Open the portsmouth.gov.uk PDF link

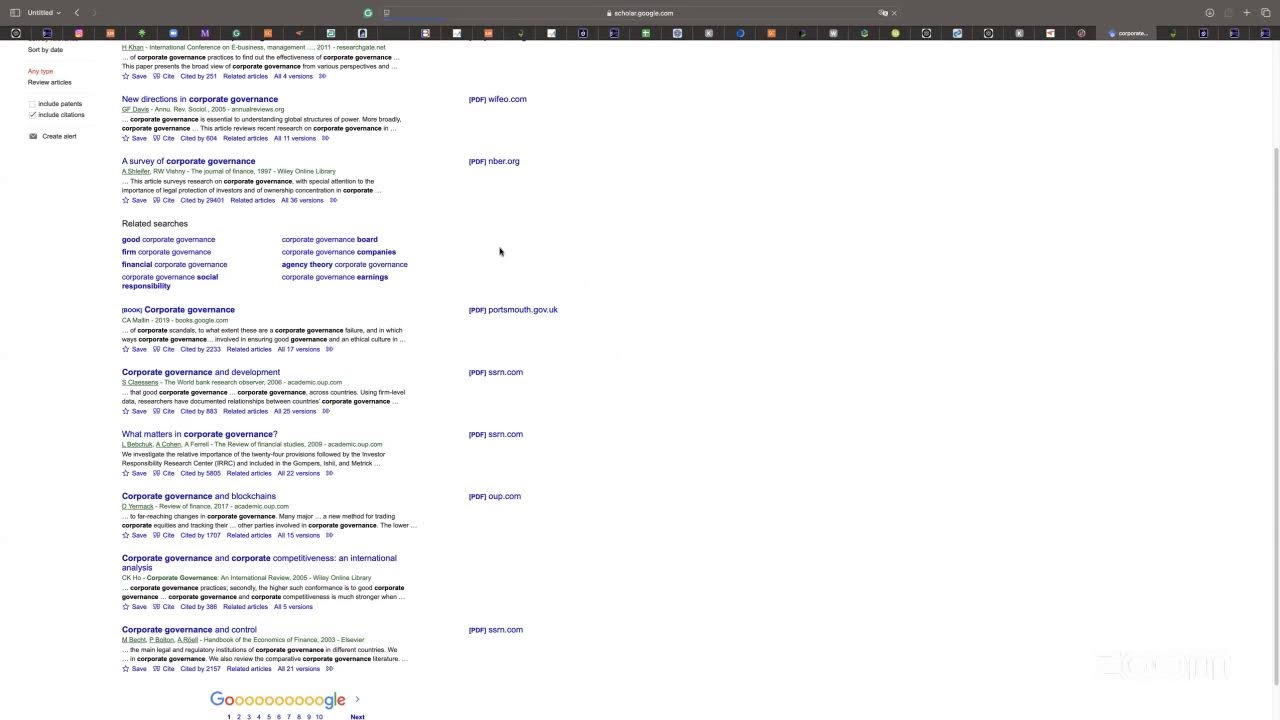pyautogui.click(x=513, y=310)
